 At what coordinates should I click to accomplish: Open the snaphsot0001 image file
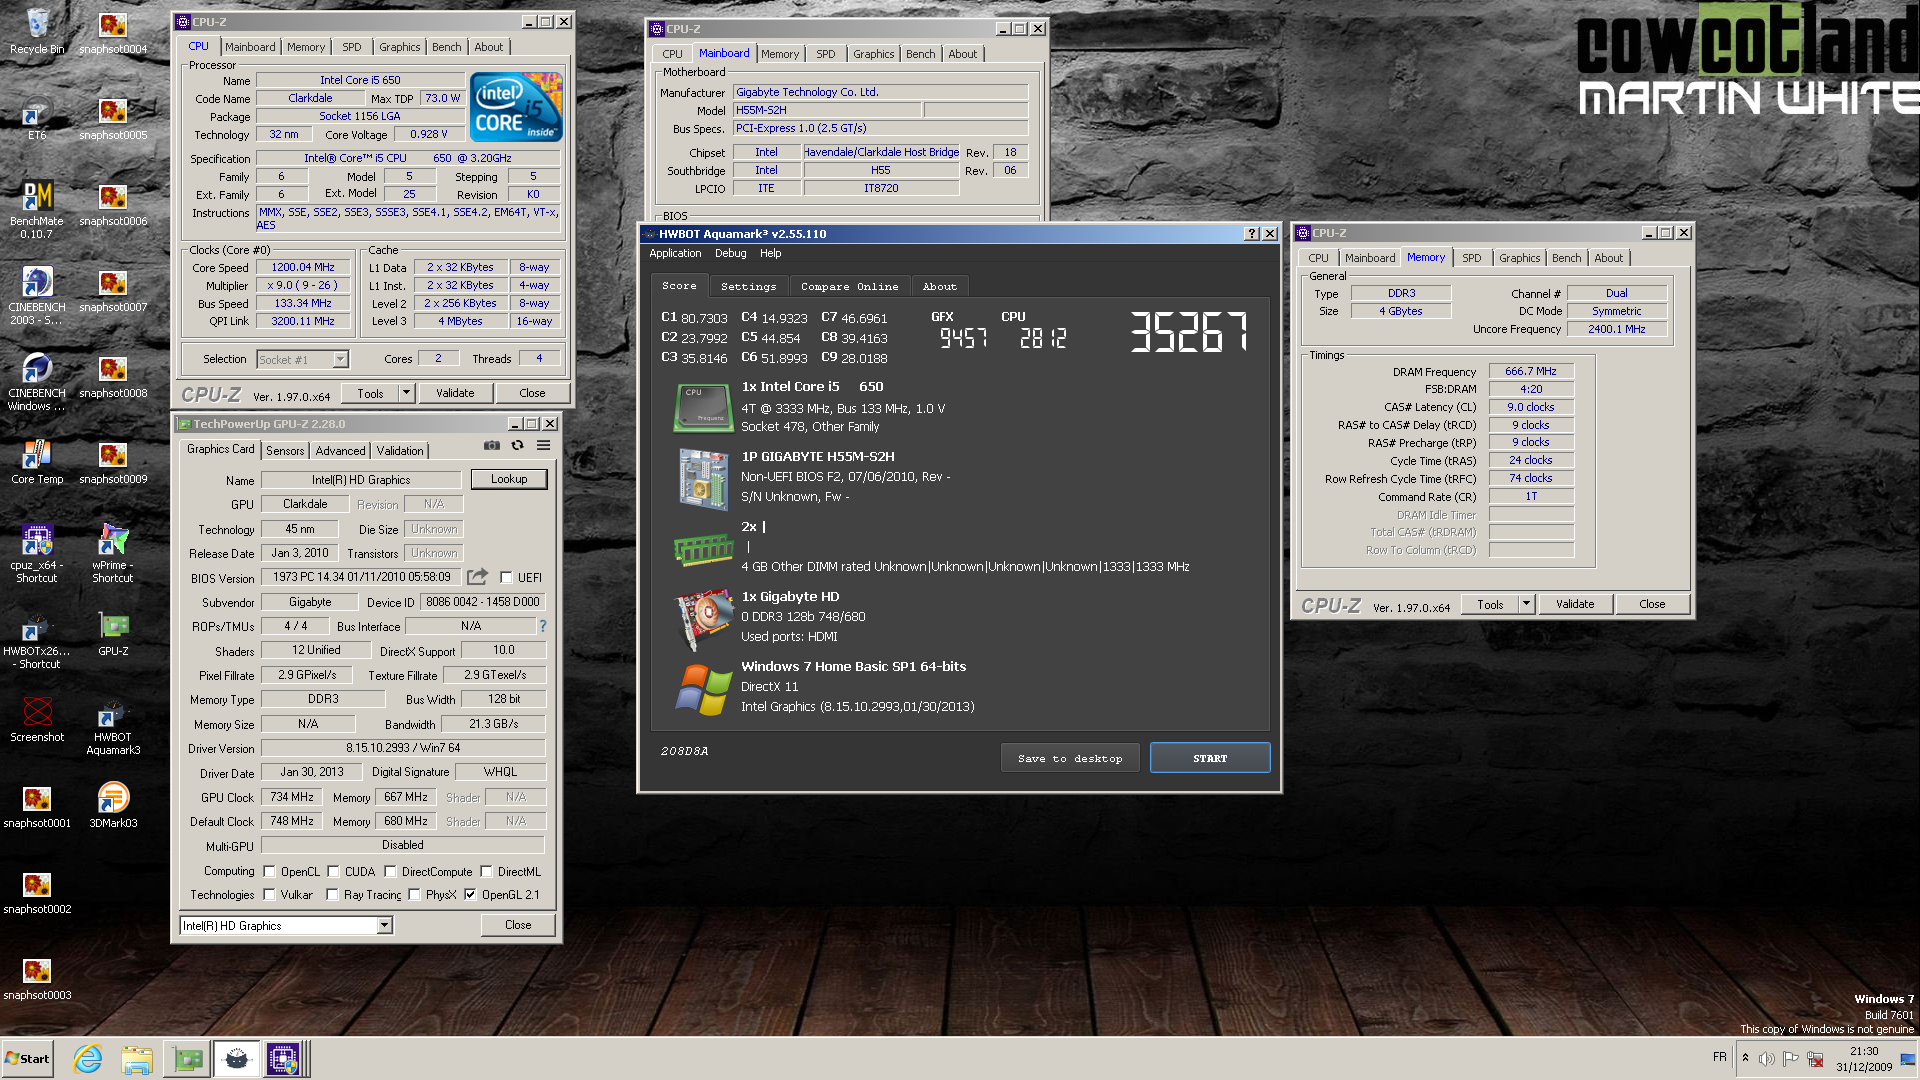pos(37,806)
